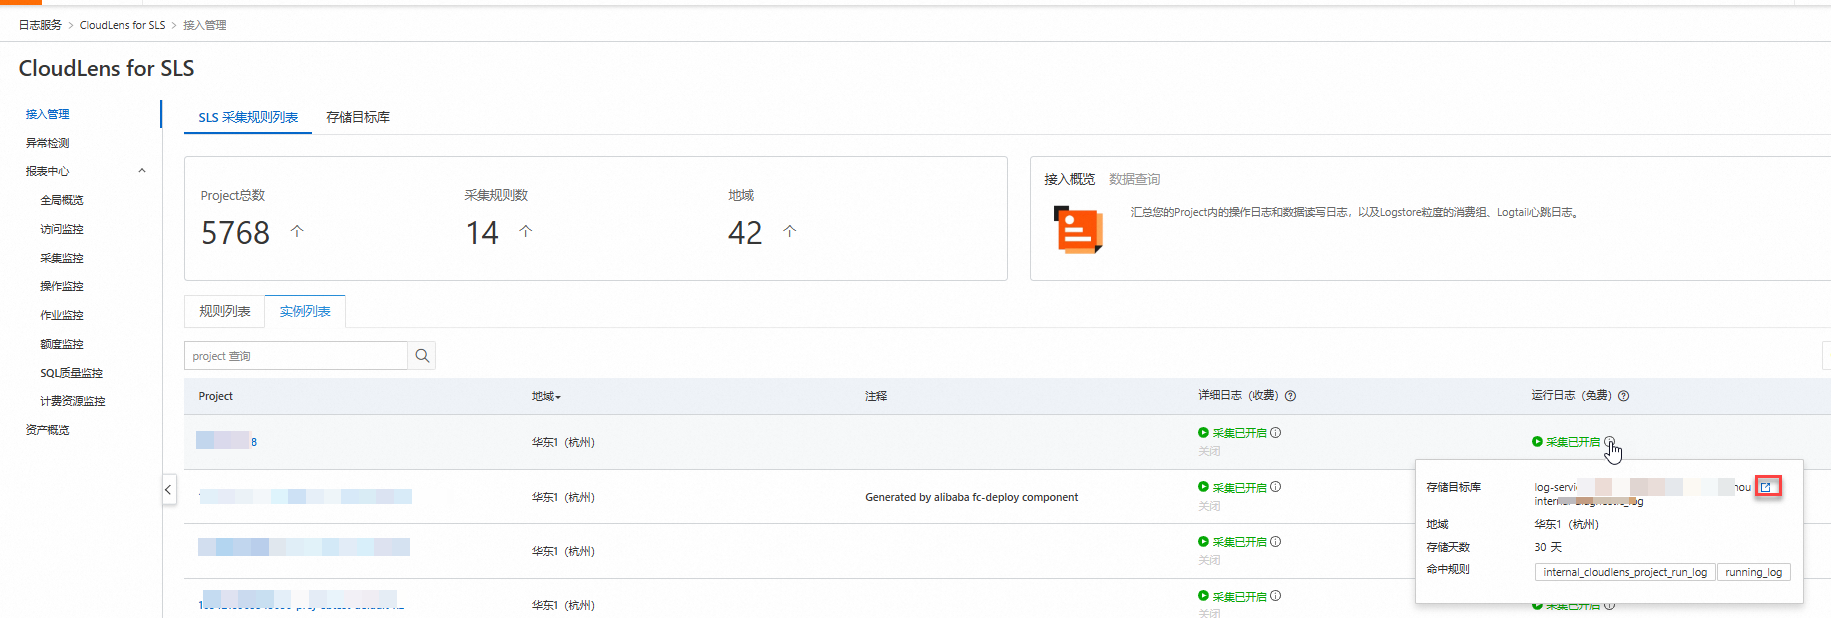This screenshot has height=618, width=1831.
Task: Click the search magnifier icon next to project query
Action: point(422,356)
